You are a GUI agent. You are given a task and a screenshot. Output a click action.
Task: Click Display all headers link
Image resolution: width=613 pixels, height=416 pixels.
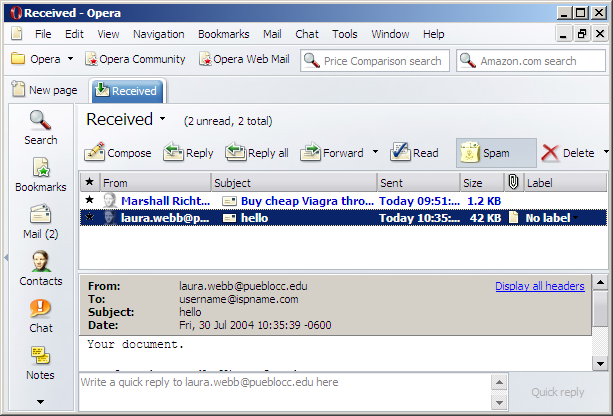tap(539, 286)
